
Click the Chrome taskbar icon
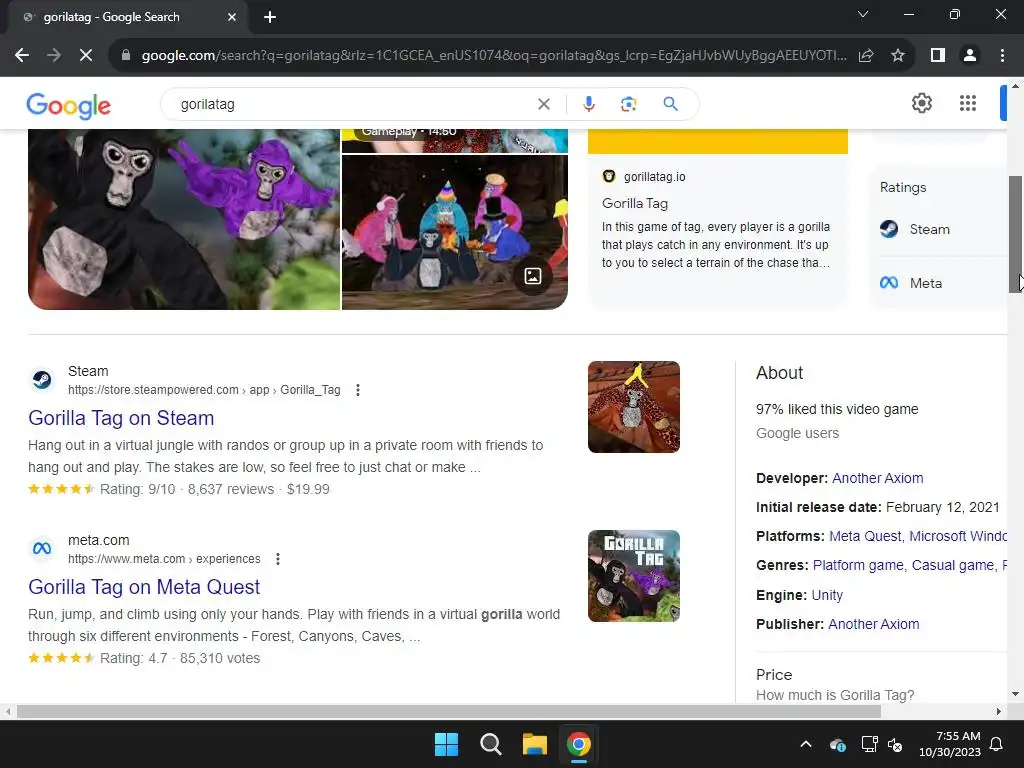coord(579,744)
